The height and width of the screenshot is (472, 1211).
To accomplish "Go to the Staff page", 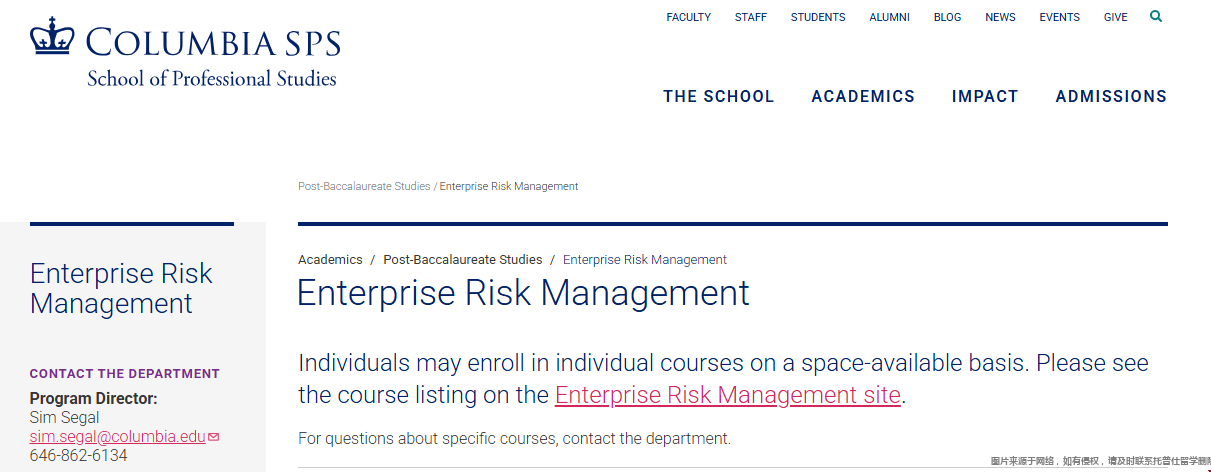I will point(751,17).
